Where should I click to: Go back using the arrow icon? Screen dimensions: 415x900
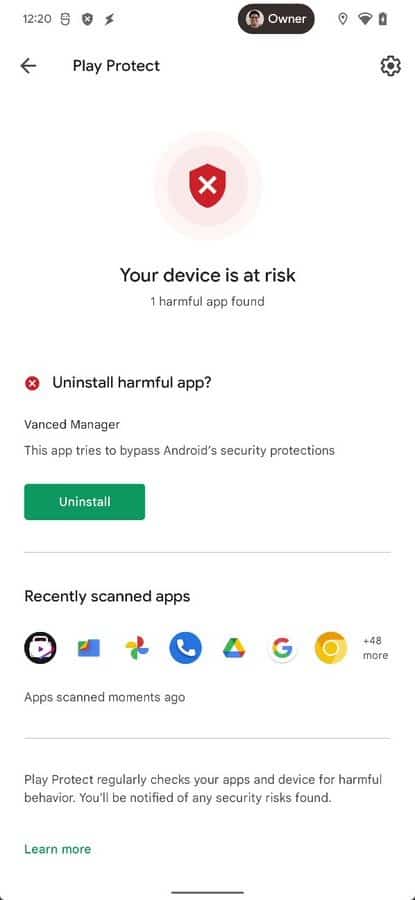point(28,66)
